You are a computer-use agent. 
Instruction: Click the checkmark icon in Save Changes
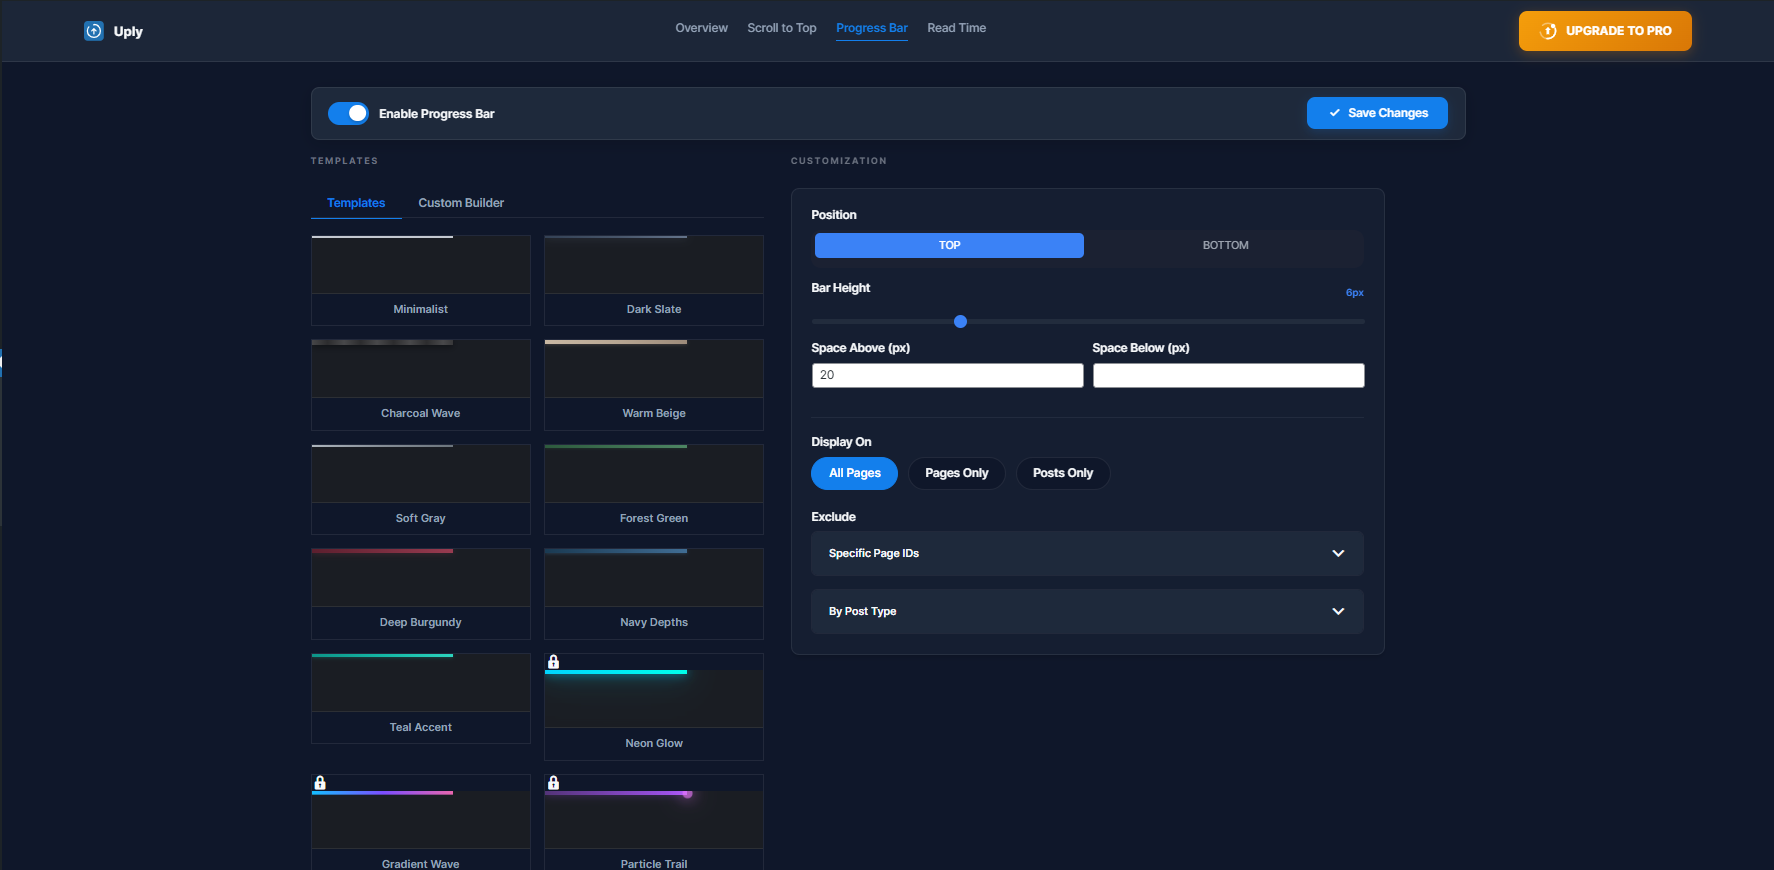tap(1334, 113)
